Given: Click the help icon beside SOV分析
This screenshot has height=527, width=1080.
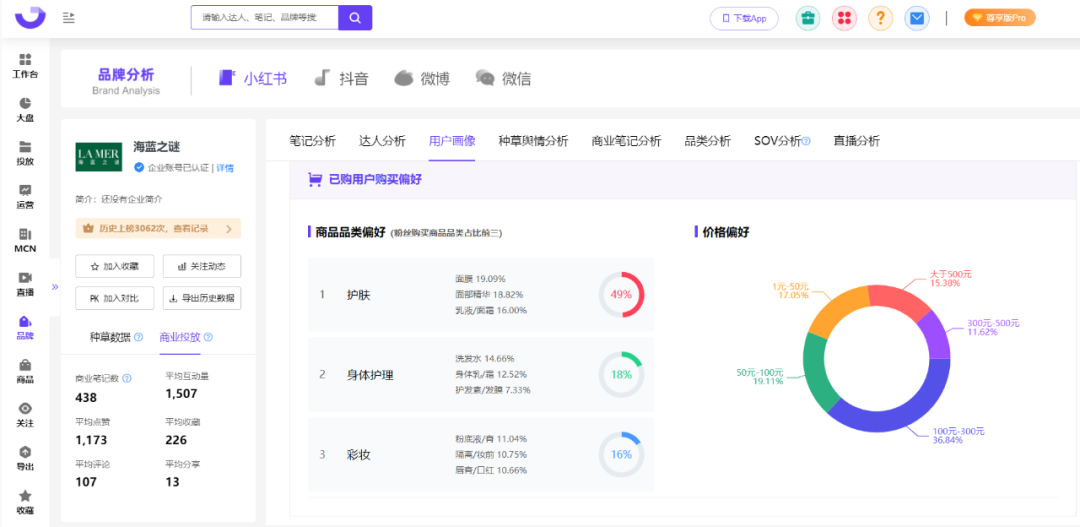Looking at the screenshot, I should coord(806,142).
